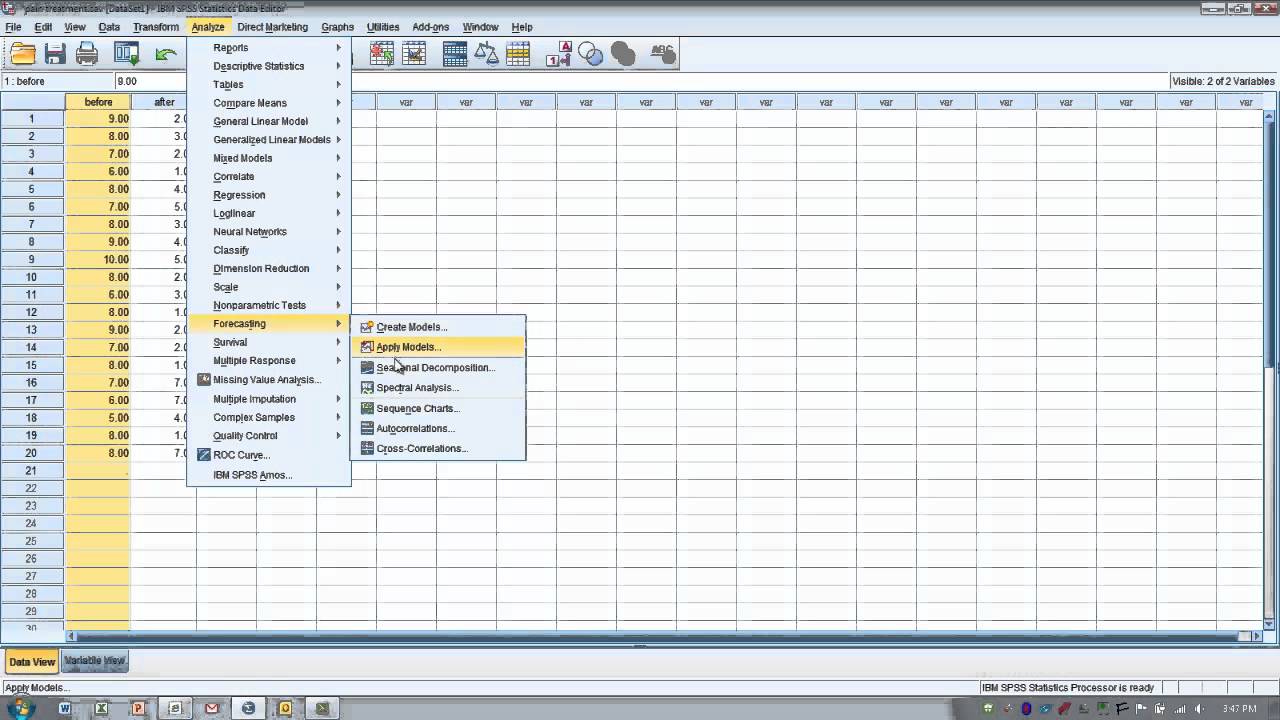Choose IBM SPSS Amos menu item
Image resolution: width=1280 pixels, height=720 pixels.
coord(268,475)
